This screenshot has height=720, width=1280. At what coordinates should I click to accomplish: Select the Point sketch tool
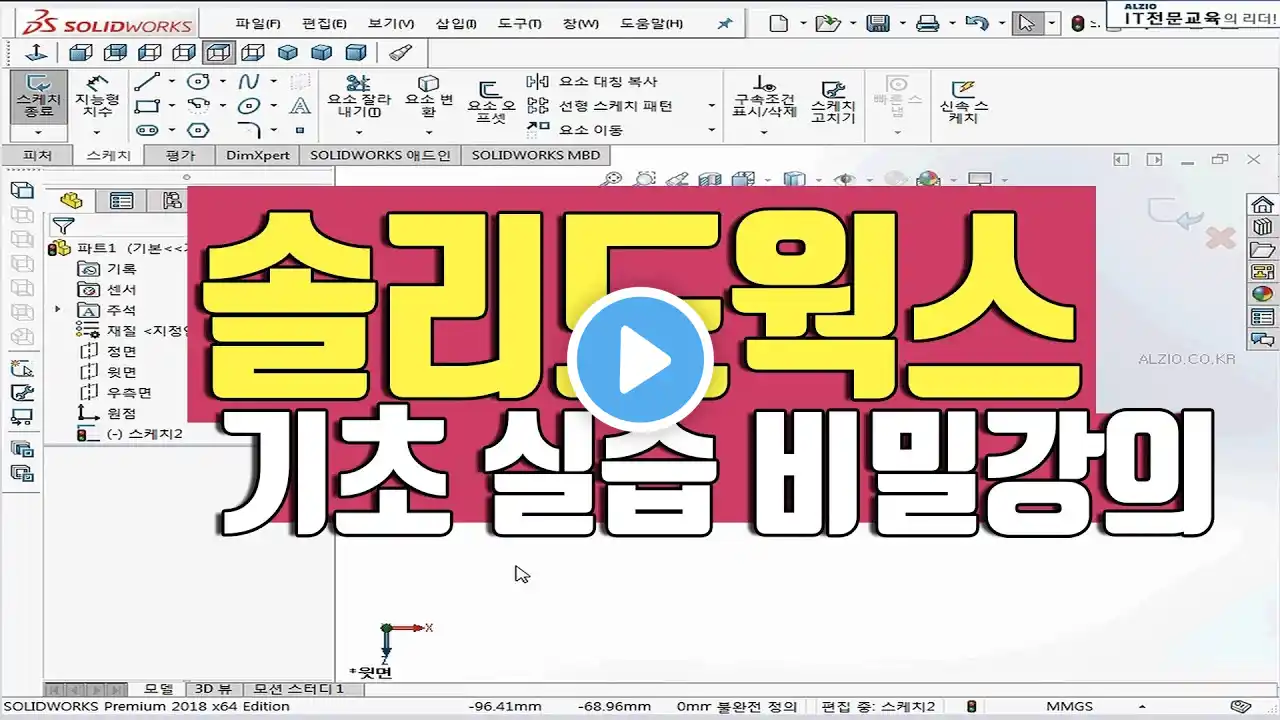(300, 130)
